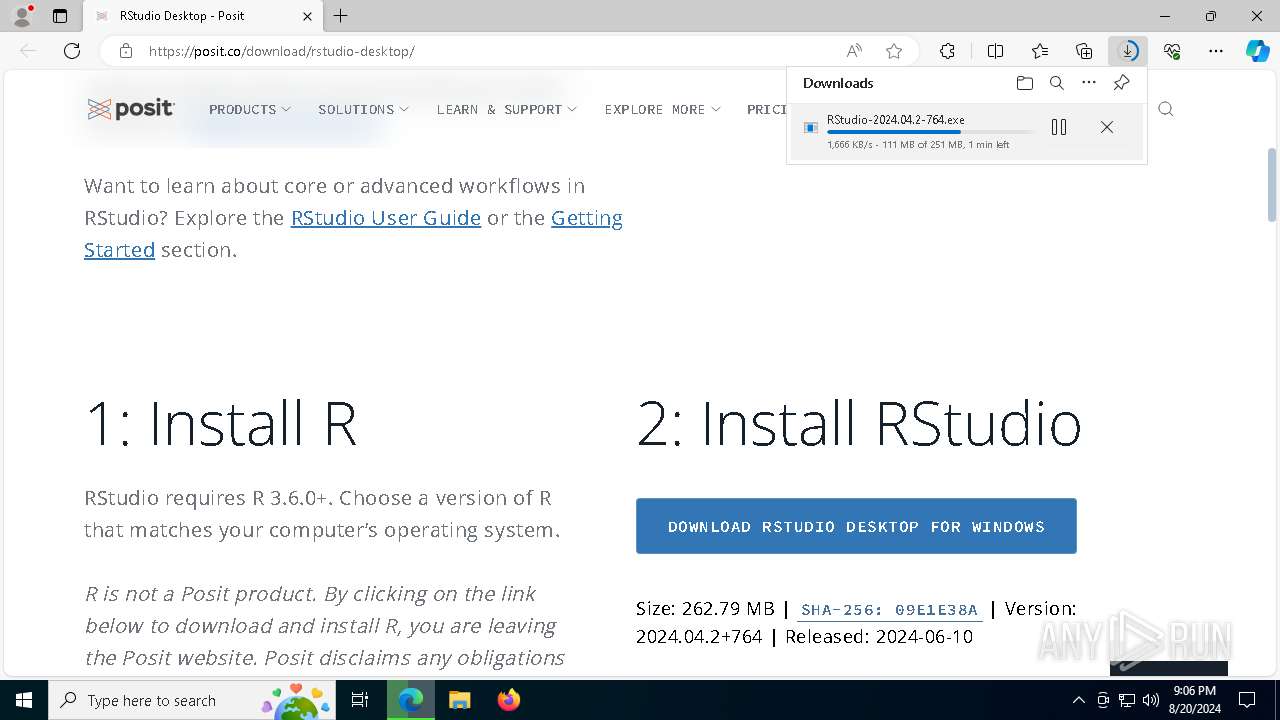1280x720 pixels.
Task: Expand the LEARN & SUPPORT menu
Action: click(x=507, y=110)
